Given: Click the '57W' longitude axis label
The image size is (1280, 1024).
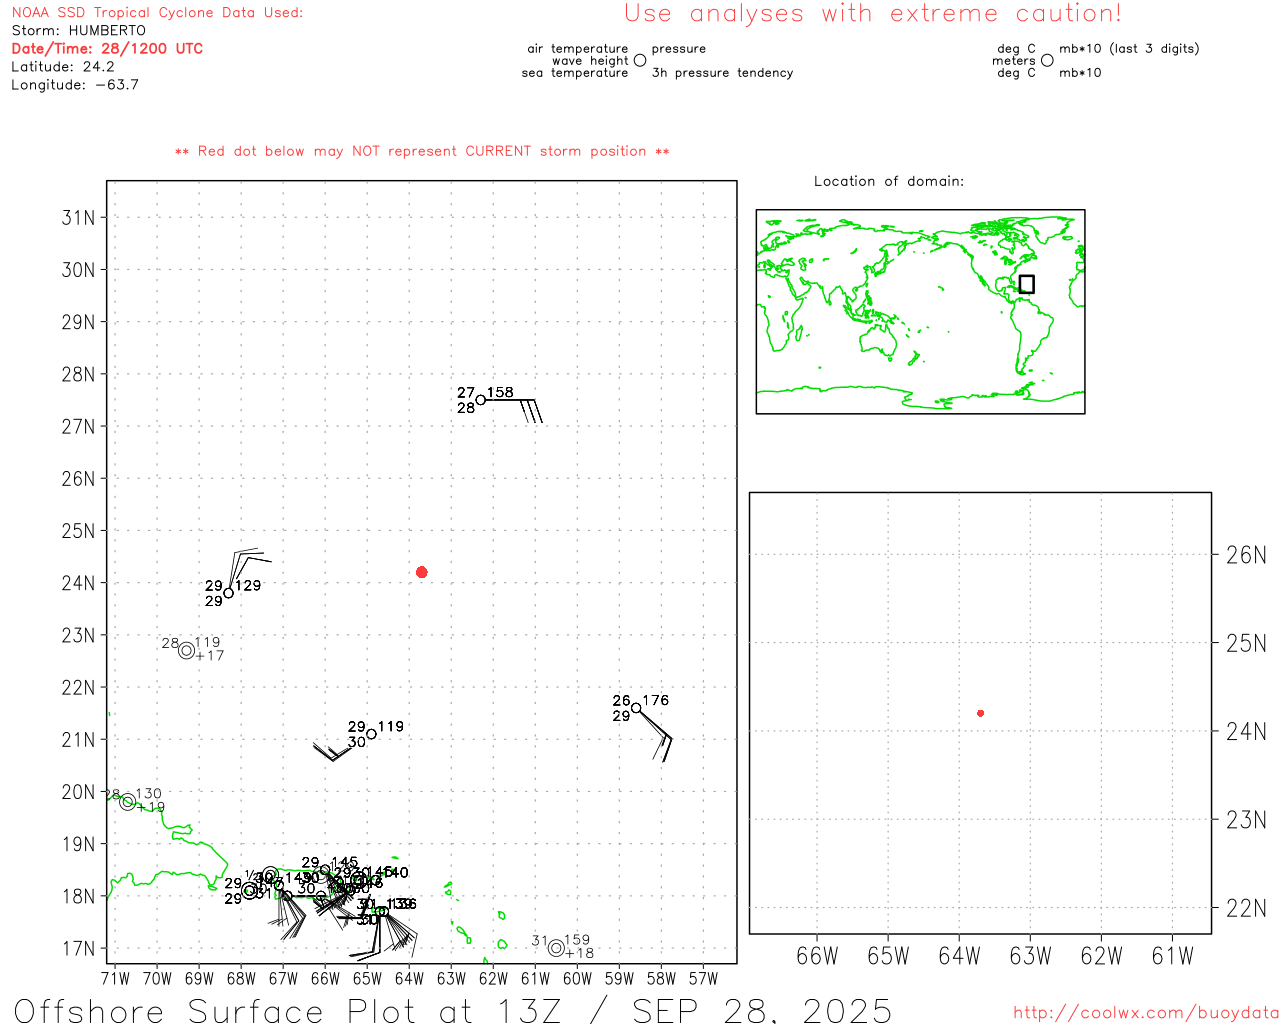Looking at the screenshot, I should 703,979.
